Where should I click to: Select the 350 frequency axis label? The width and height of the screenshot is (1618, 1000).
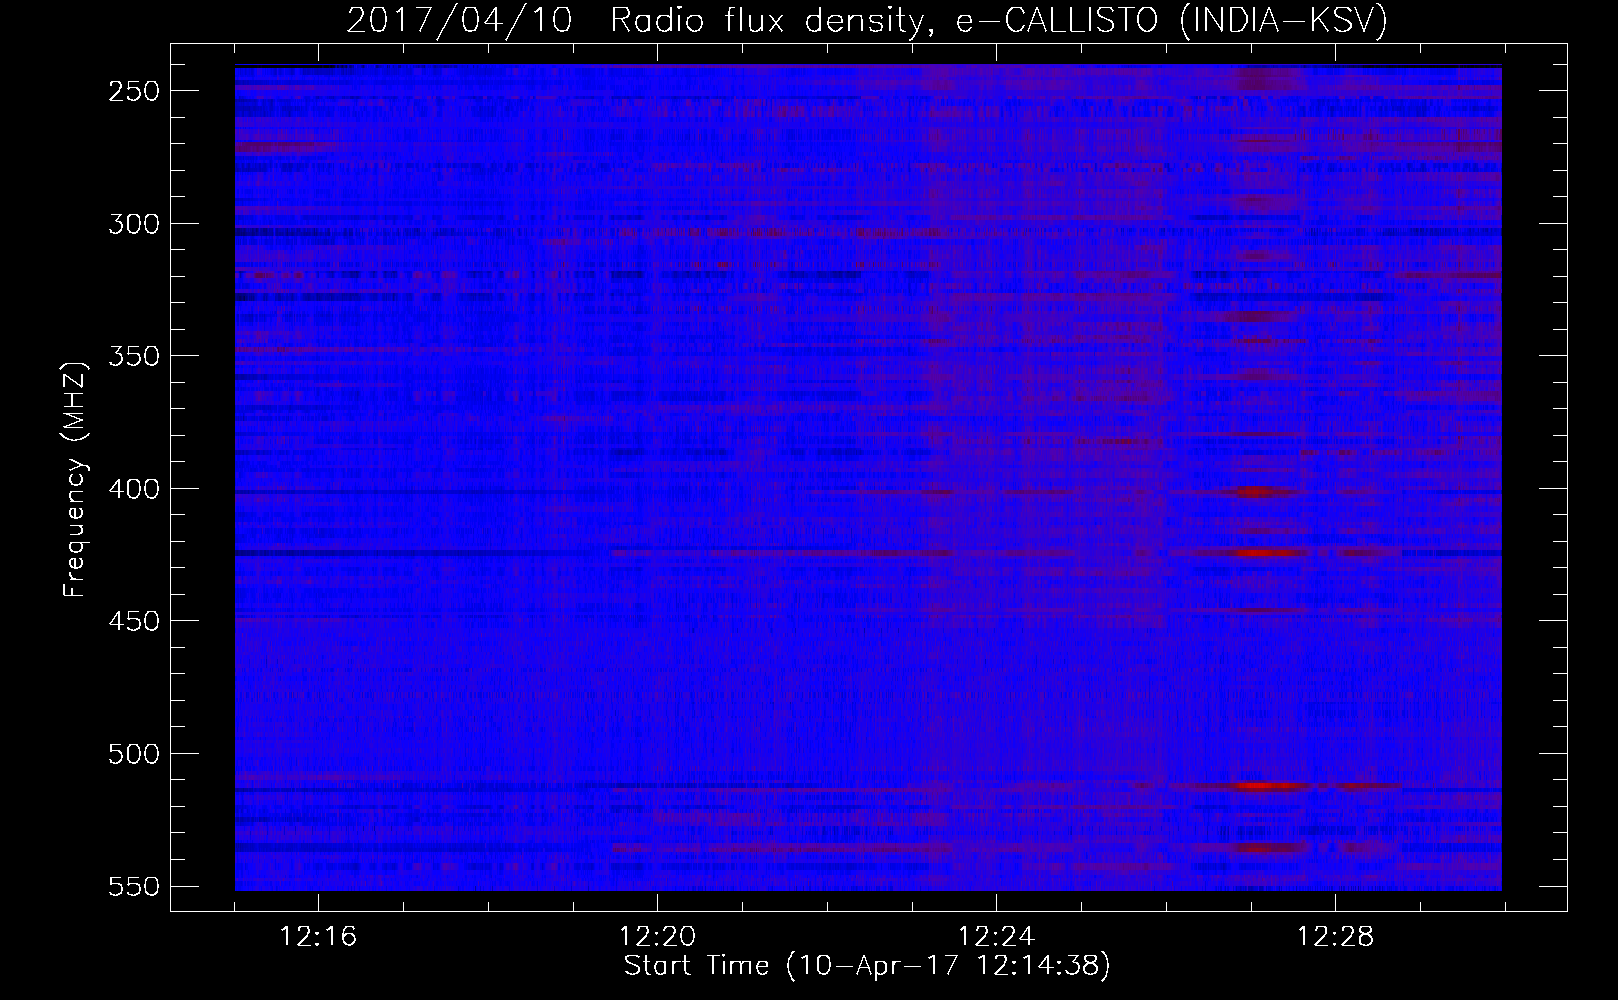133,356
